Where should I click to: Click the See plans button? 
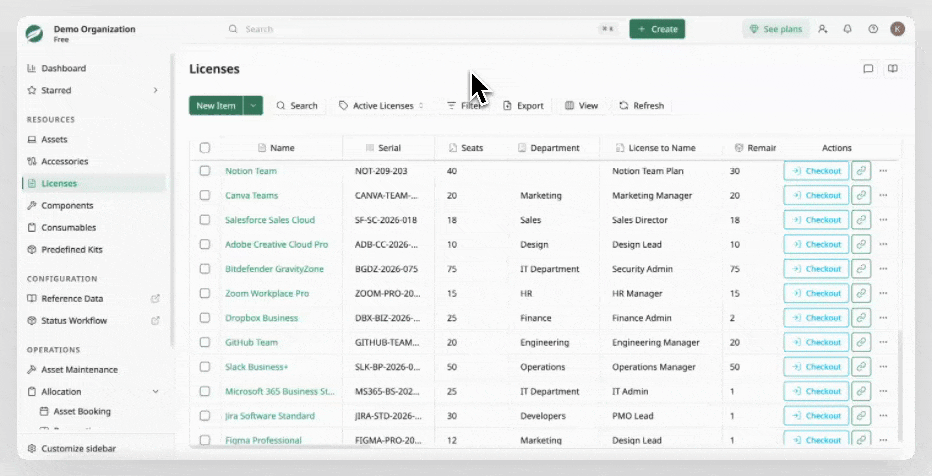pos(776,29)
